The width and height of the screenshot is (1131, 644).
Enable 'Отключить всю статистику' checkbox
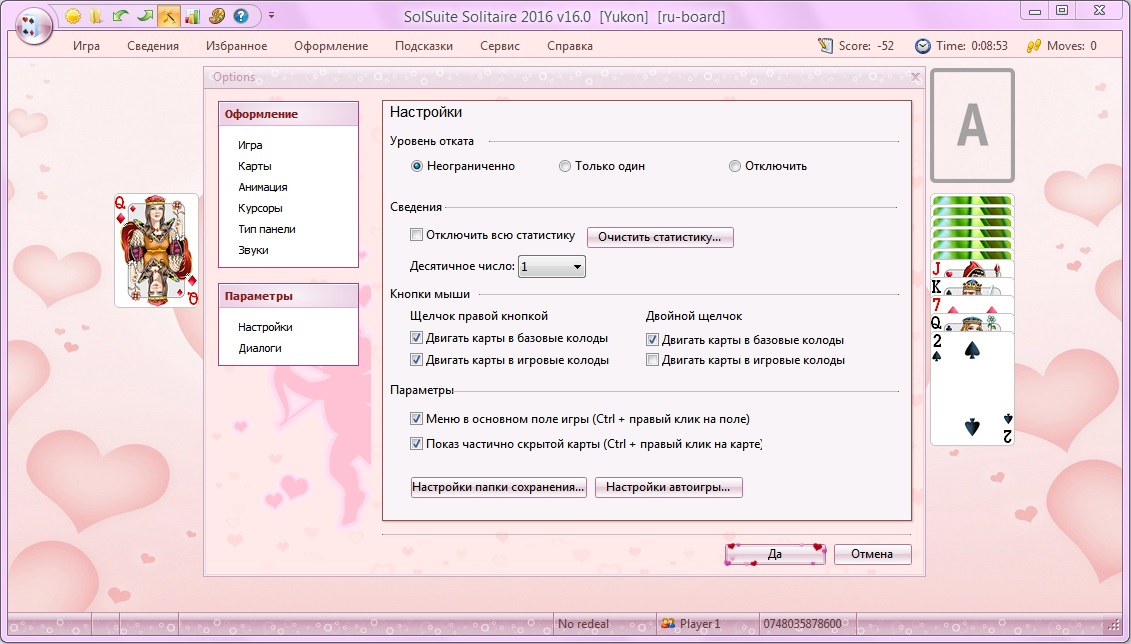coord(417,235)
